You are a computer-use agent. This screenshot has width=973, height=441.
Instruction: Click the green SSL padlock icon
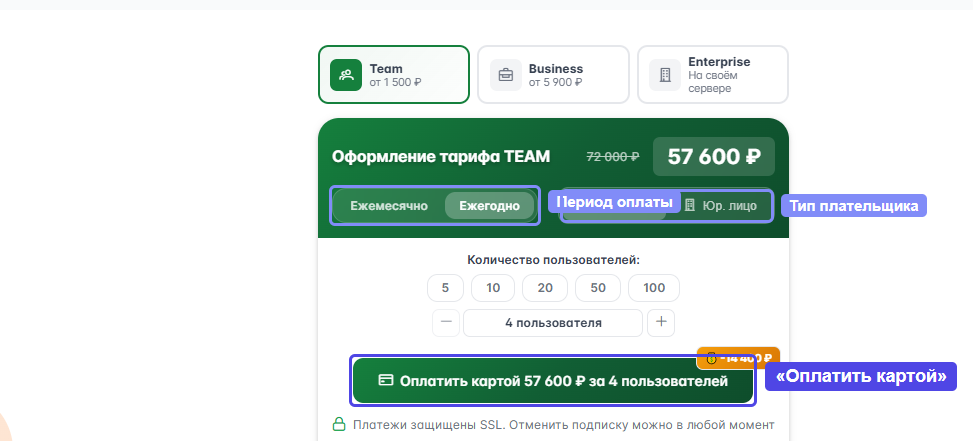339,425
